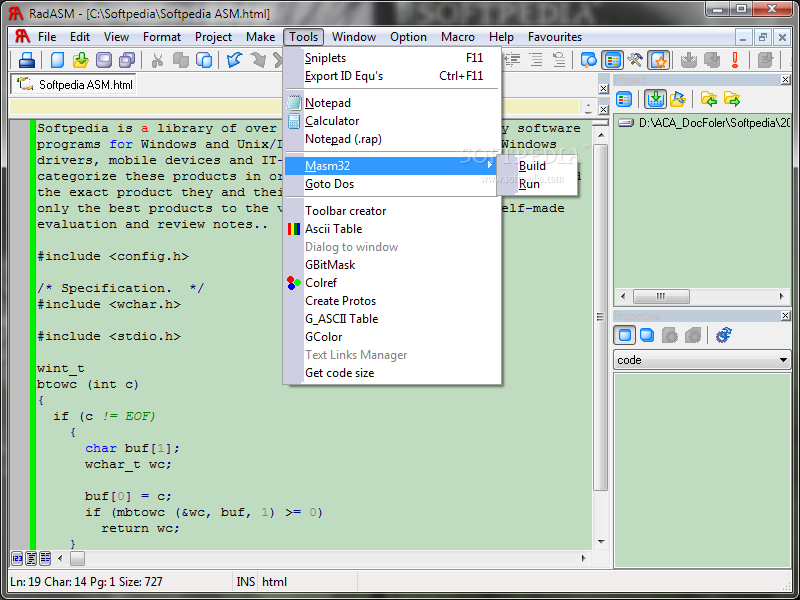
Task: Select Create Protos menu entry
Action: pos(392,301)
